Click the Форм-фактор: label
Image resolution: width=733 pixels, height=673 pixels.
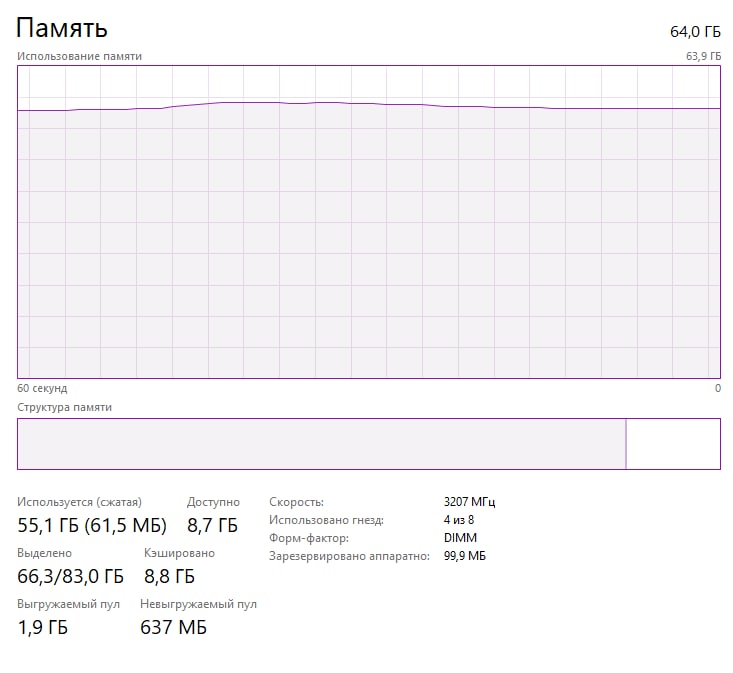pyautogui.click(x=309, y=538)
